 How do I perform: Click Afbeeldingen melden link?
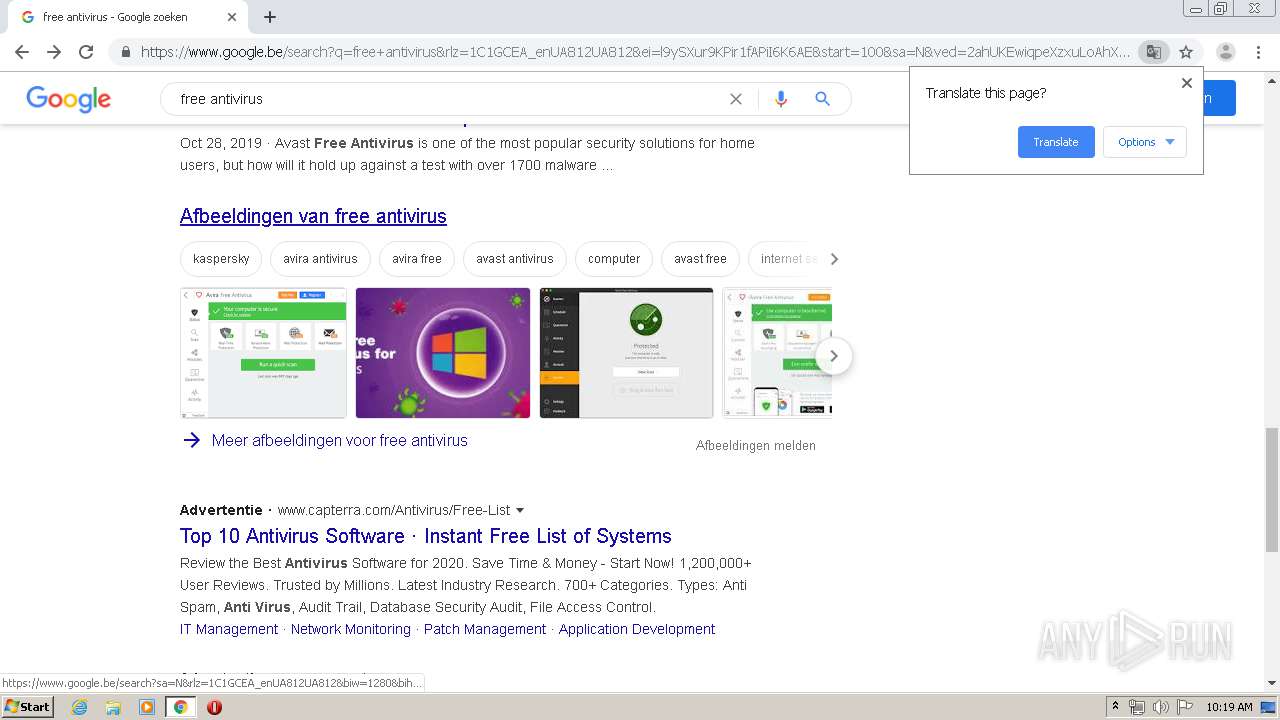pos(756,446)
